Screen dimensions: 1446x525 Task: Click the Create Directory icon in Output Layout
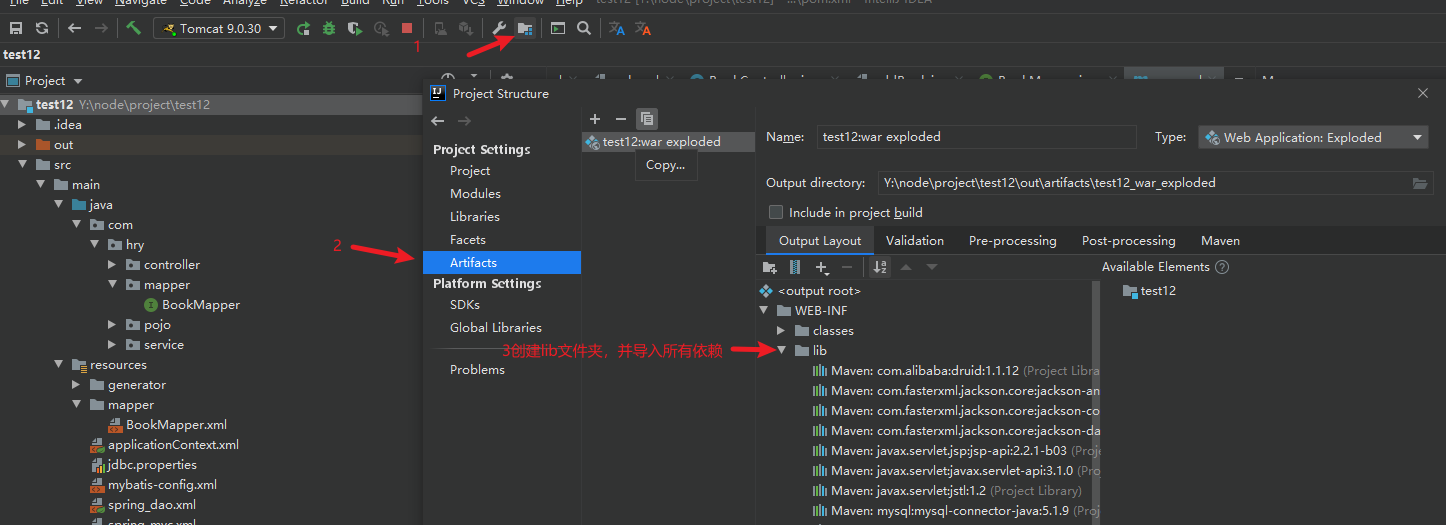(x=770, y=267)
